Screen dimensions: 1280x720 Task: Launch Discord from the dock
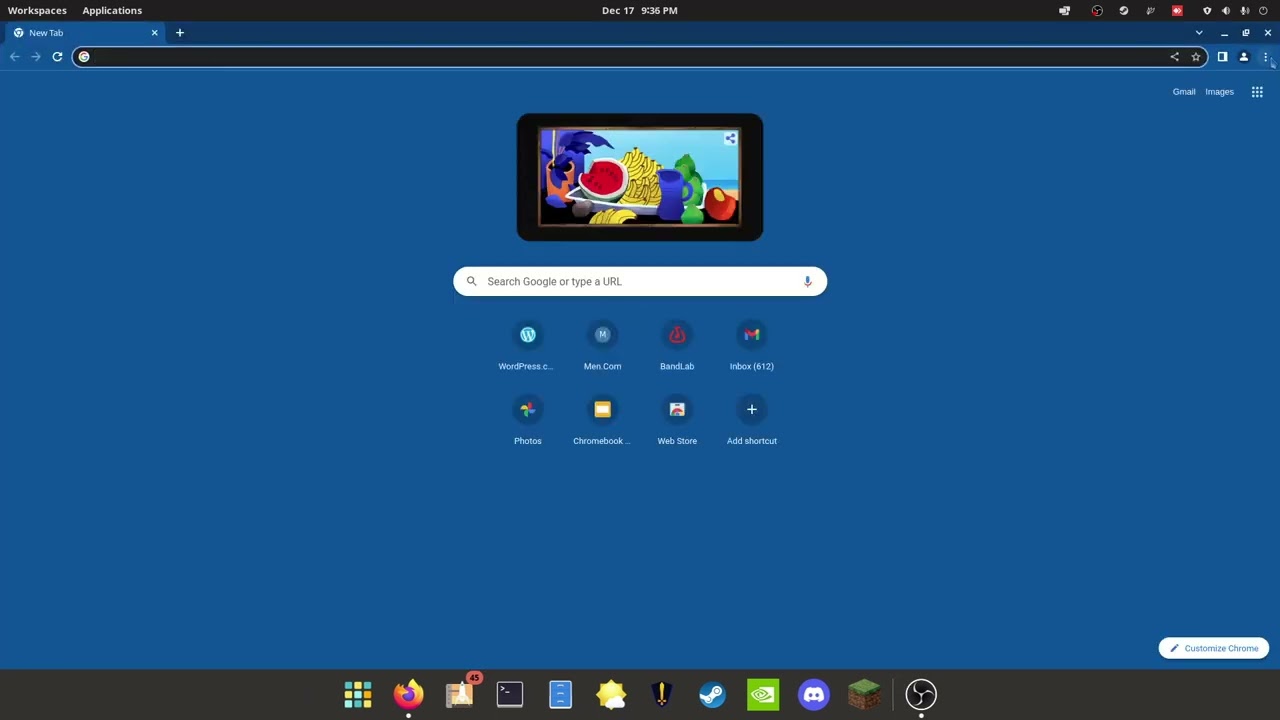pyautogui.click(x=814, y=694)
